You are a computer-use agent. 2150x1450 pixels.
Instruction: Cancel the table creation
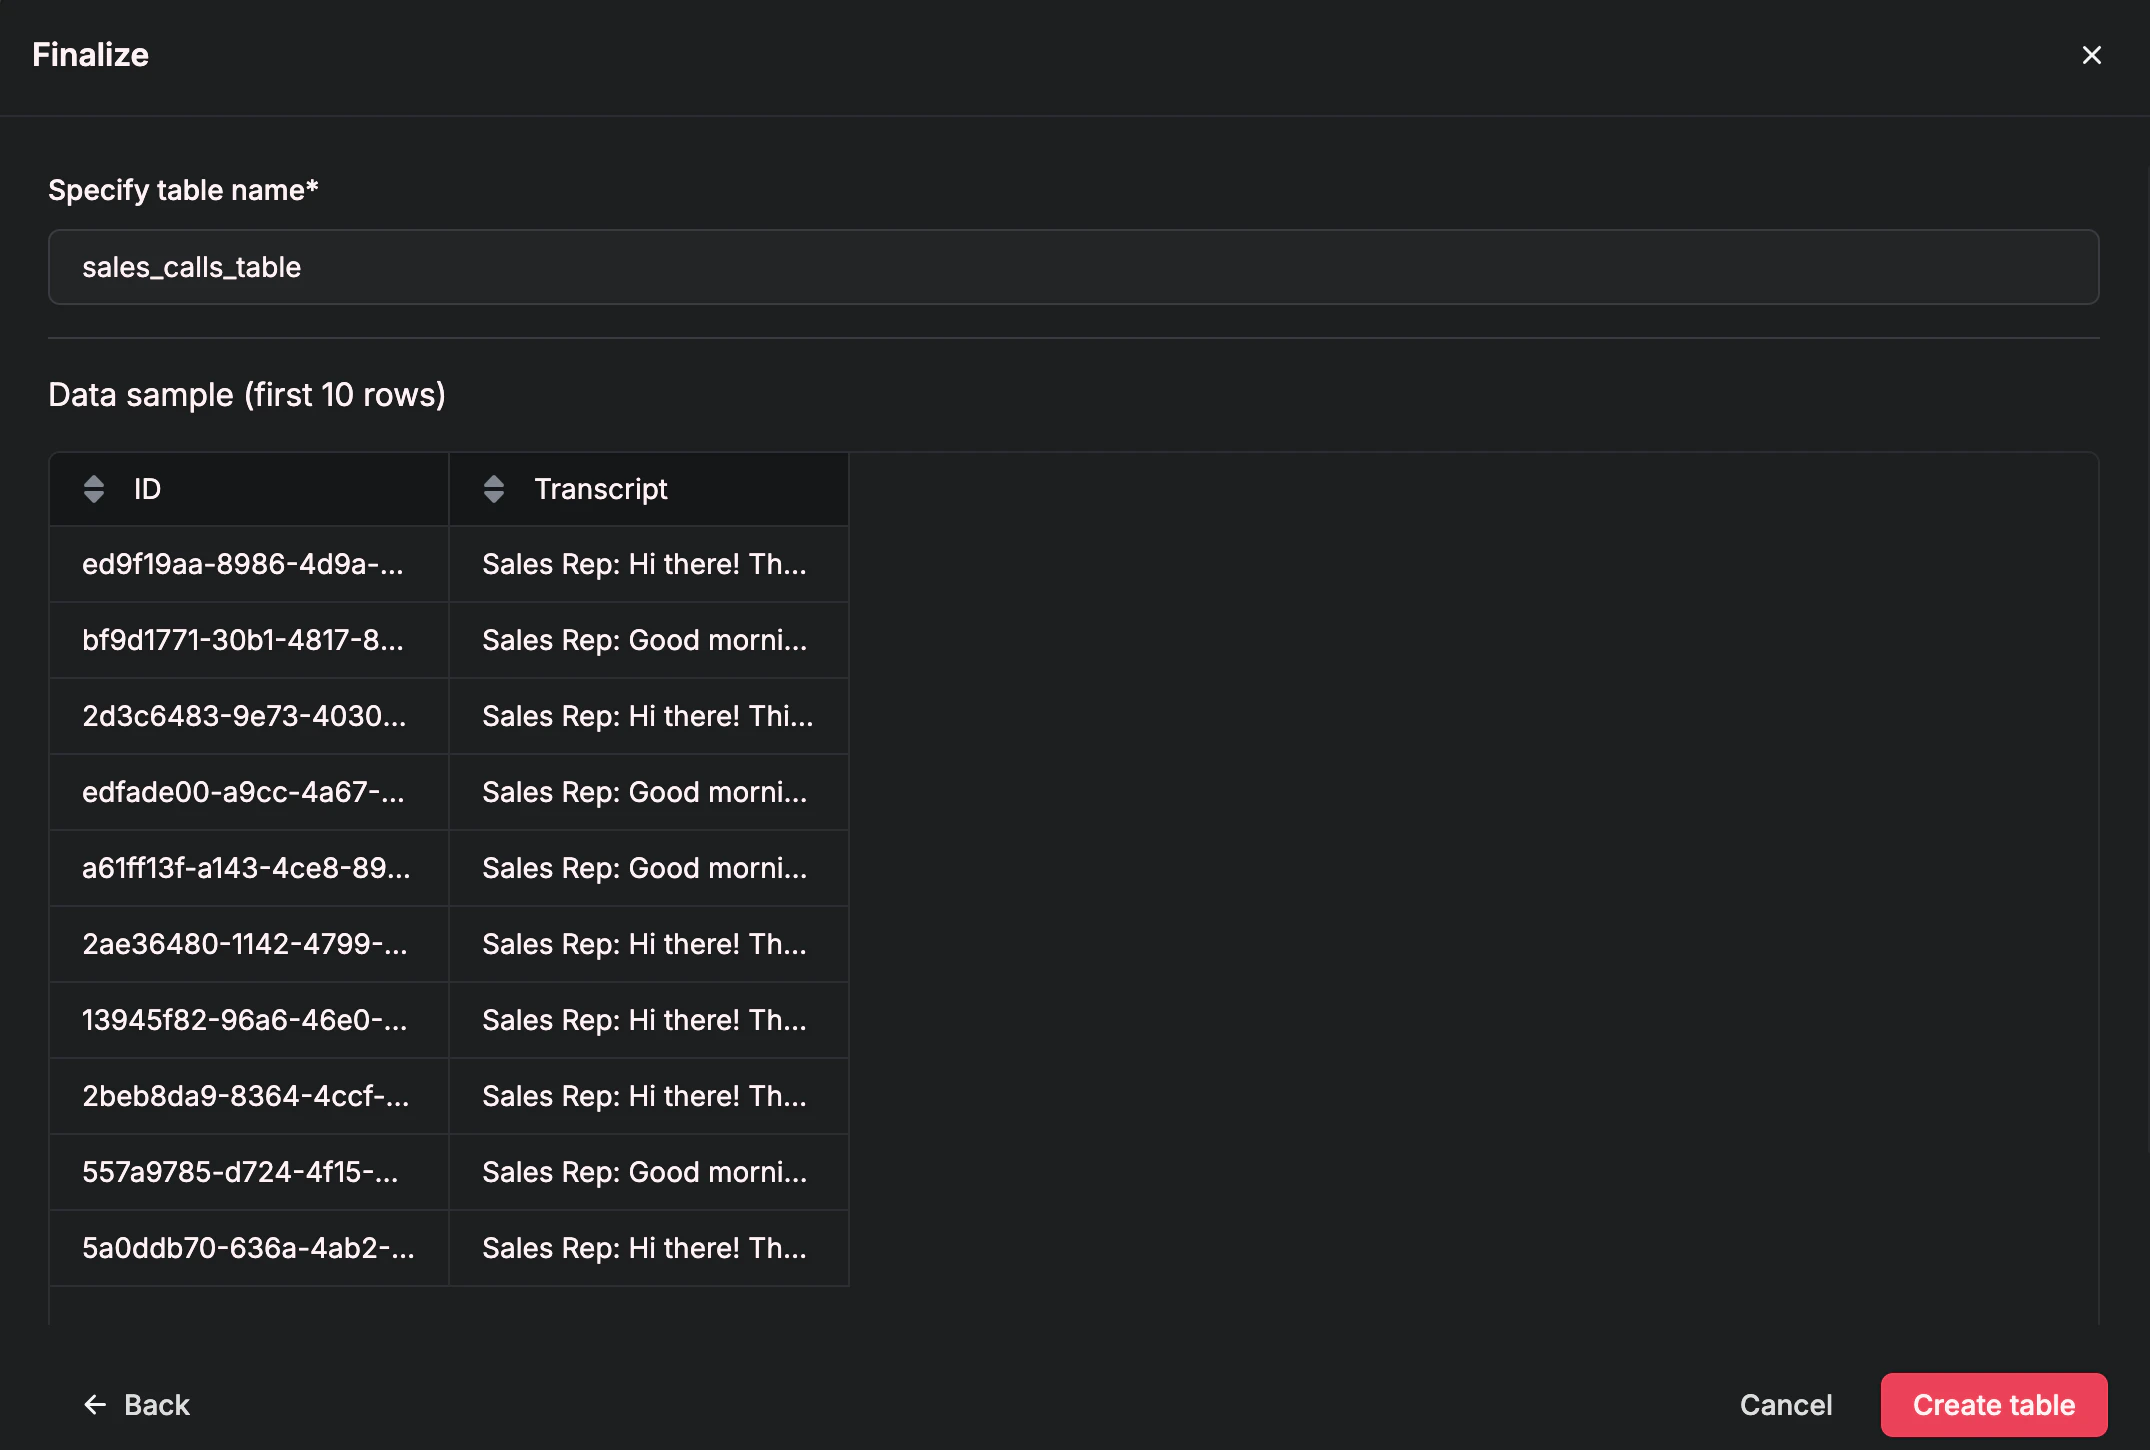pyautogui.click(x=1786, y=1405)
